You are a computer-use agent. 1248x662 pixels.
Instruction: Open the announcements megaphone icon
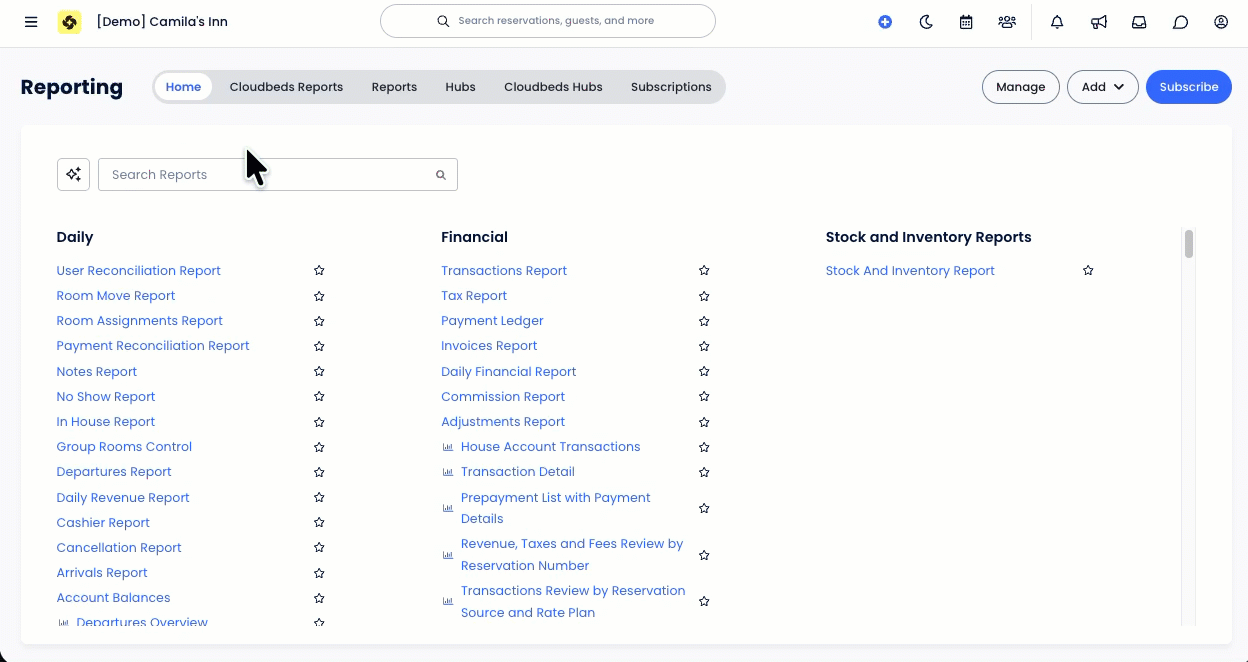(1099, 22)
